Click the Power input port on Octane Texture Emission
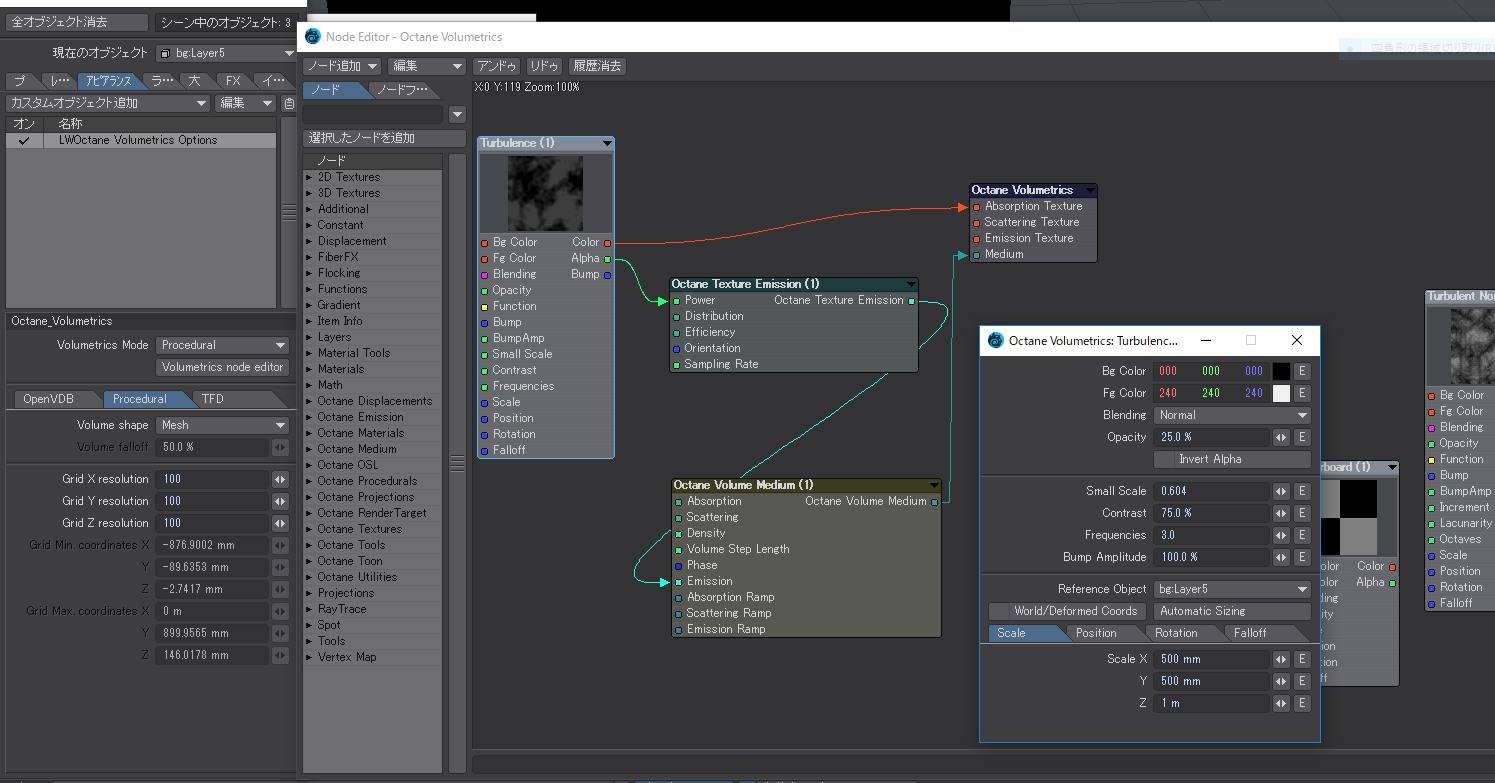This screenshot has width=1495, height=783. point(677,300)
